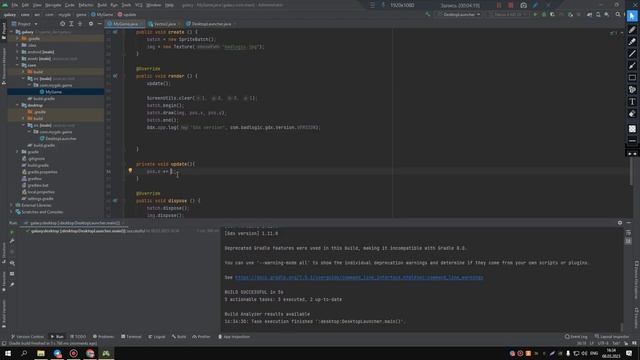Click the recorder stop button
The image size is (640, 360).
511,5
